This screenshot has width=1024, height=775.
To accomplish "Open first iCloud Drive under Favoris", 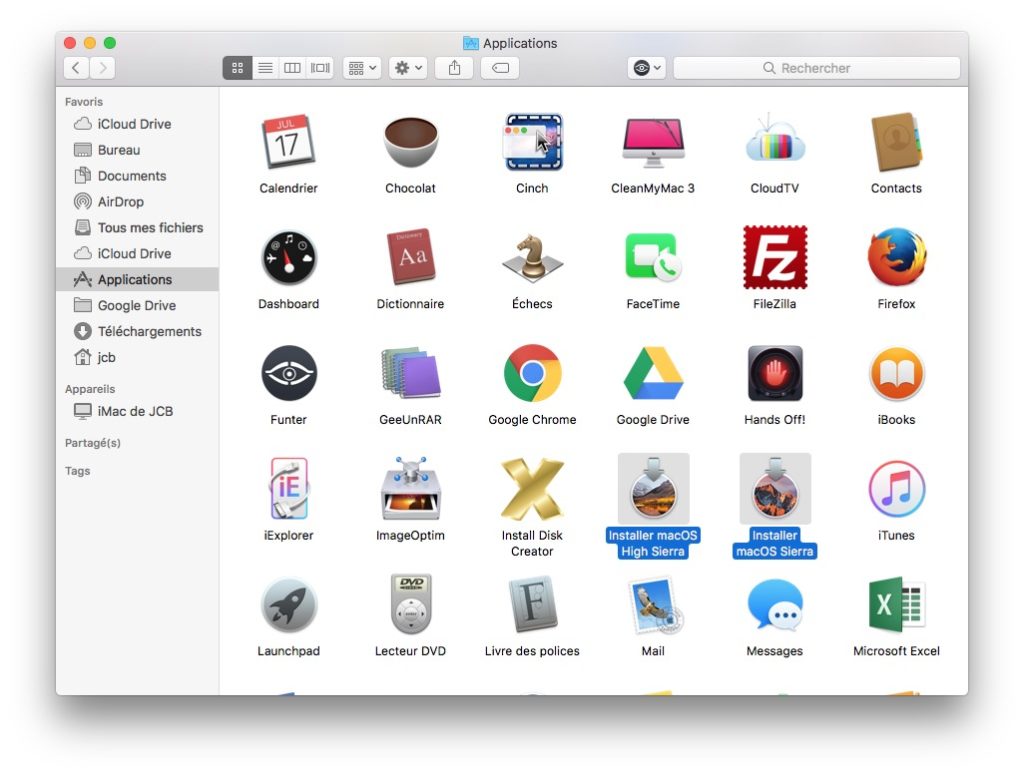I will pyautogui.click(x=137, y=124).
